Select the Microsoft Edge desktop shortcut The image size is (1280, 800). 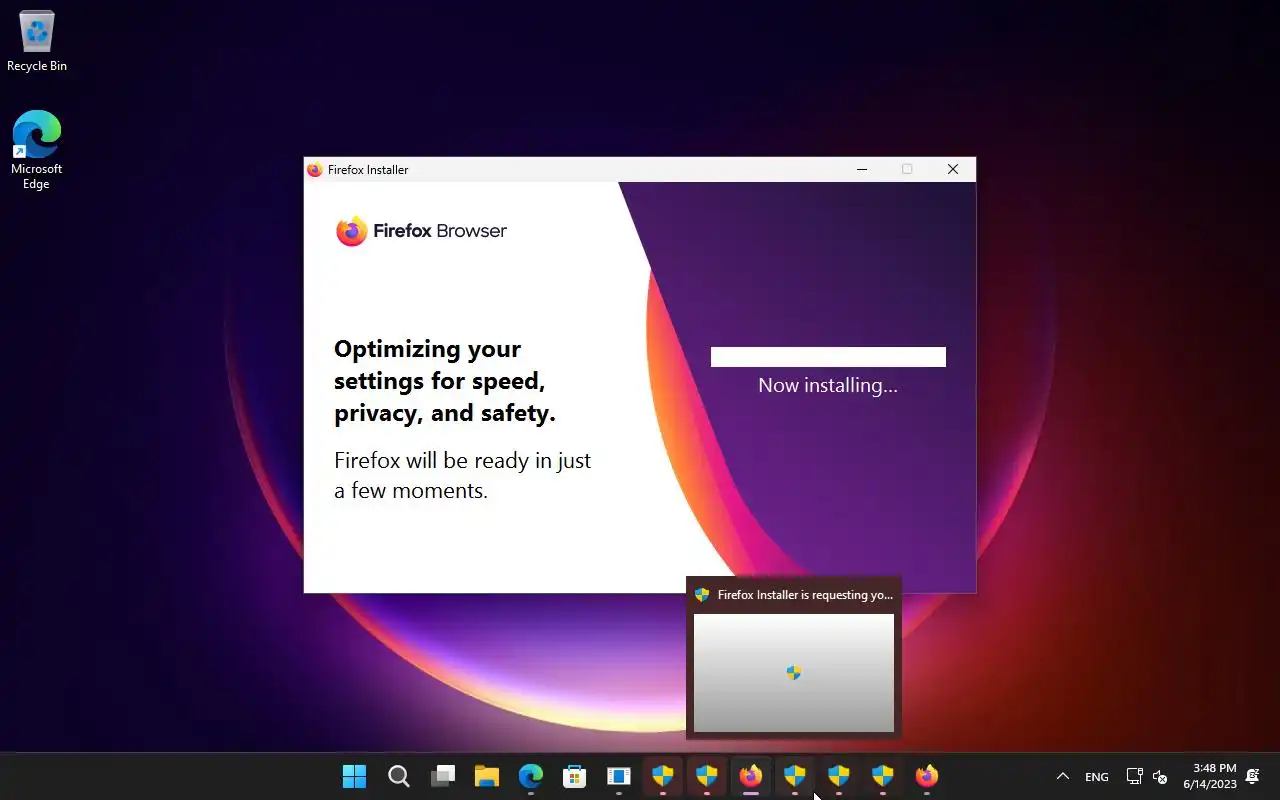(x=37, y=150)
